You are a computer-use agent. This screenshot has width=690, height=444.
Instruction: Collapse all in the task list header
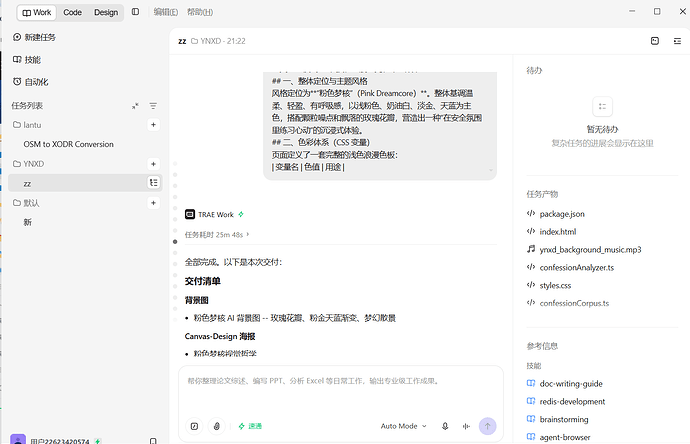pos(135,106)
